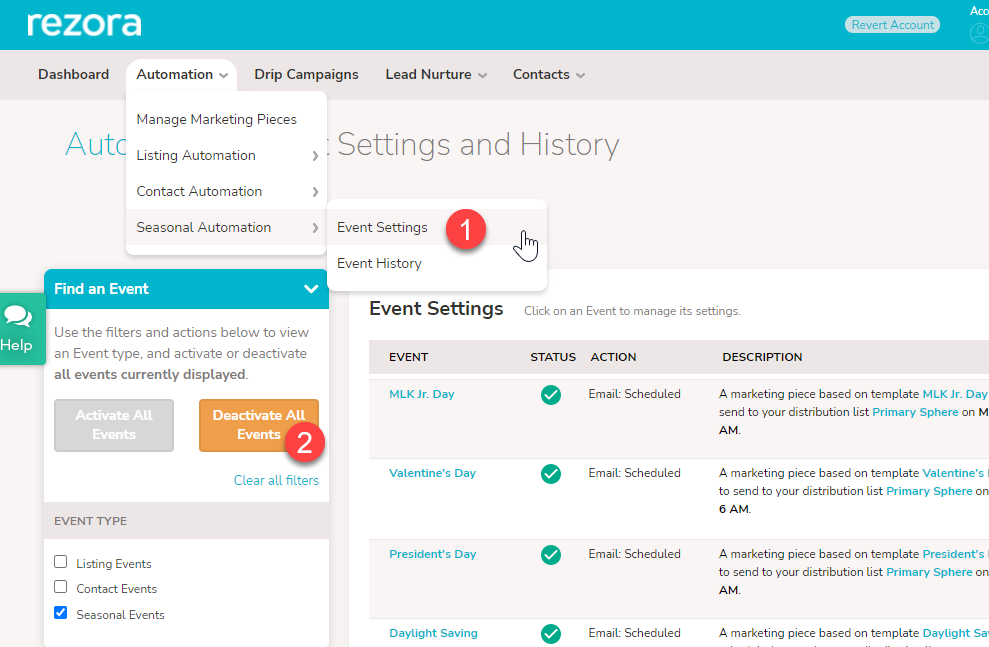Image resolution: width=989 pixels, height=647 pixels.
Task: Select Event Settings submenu item
Action: (x=382, y=228)
